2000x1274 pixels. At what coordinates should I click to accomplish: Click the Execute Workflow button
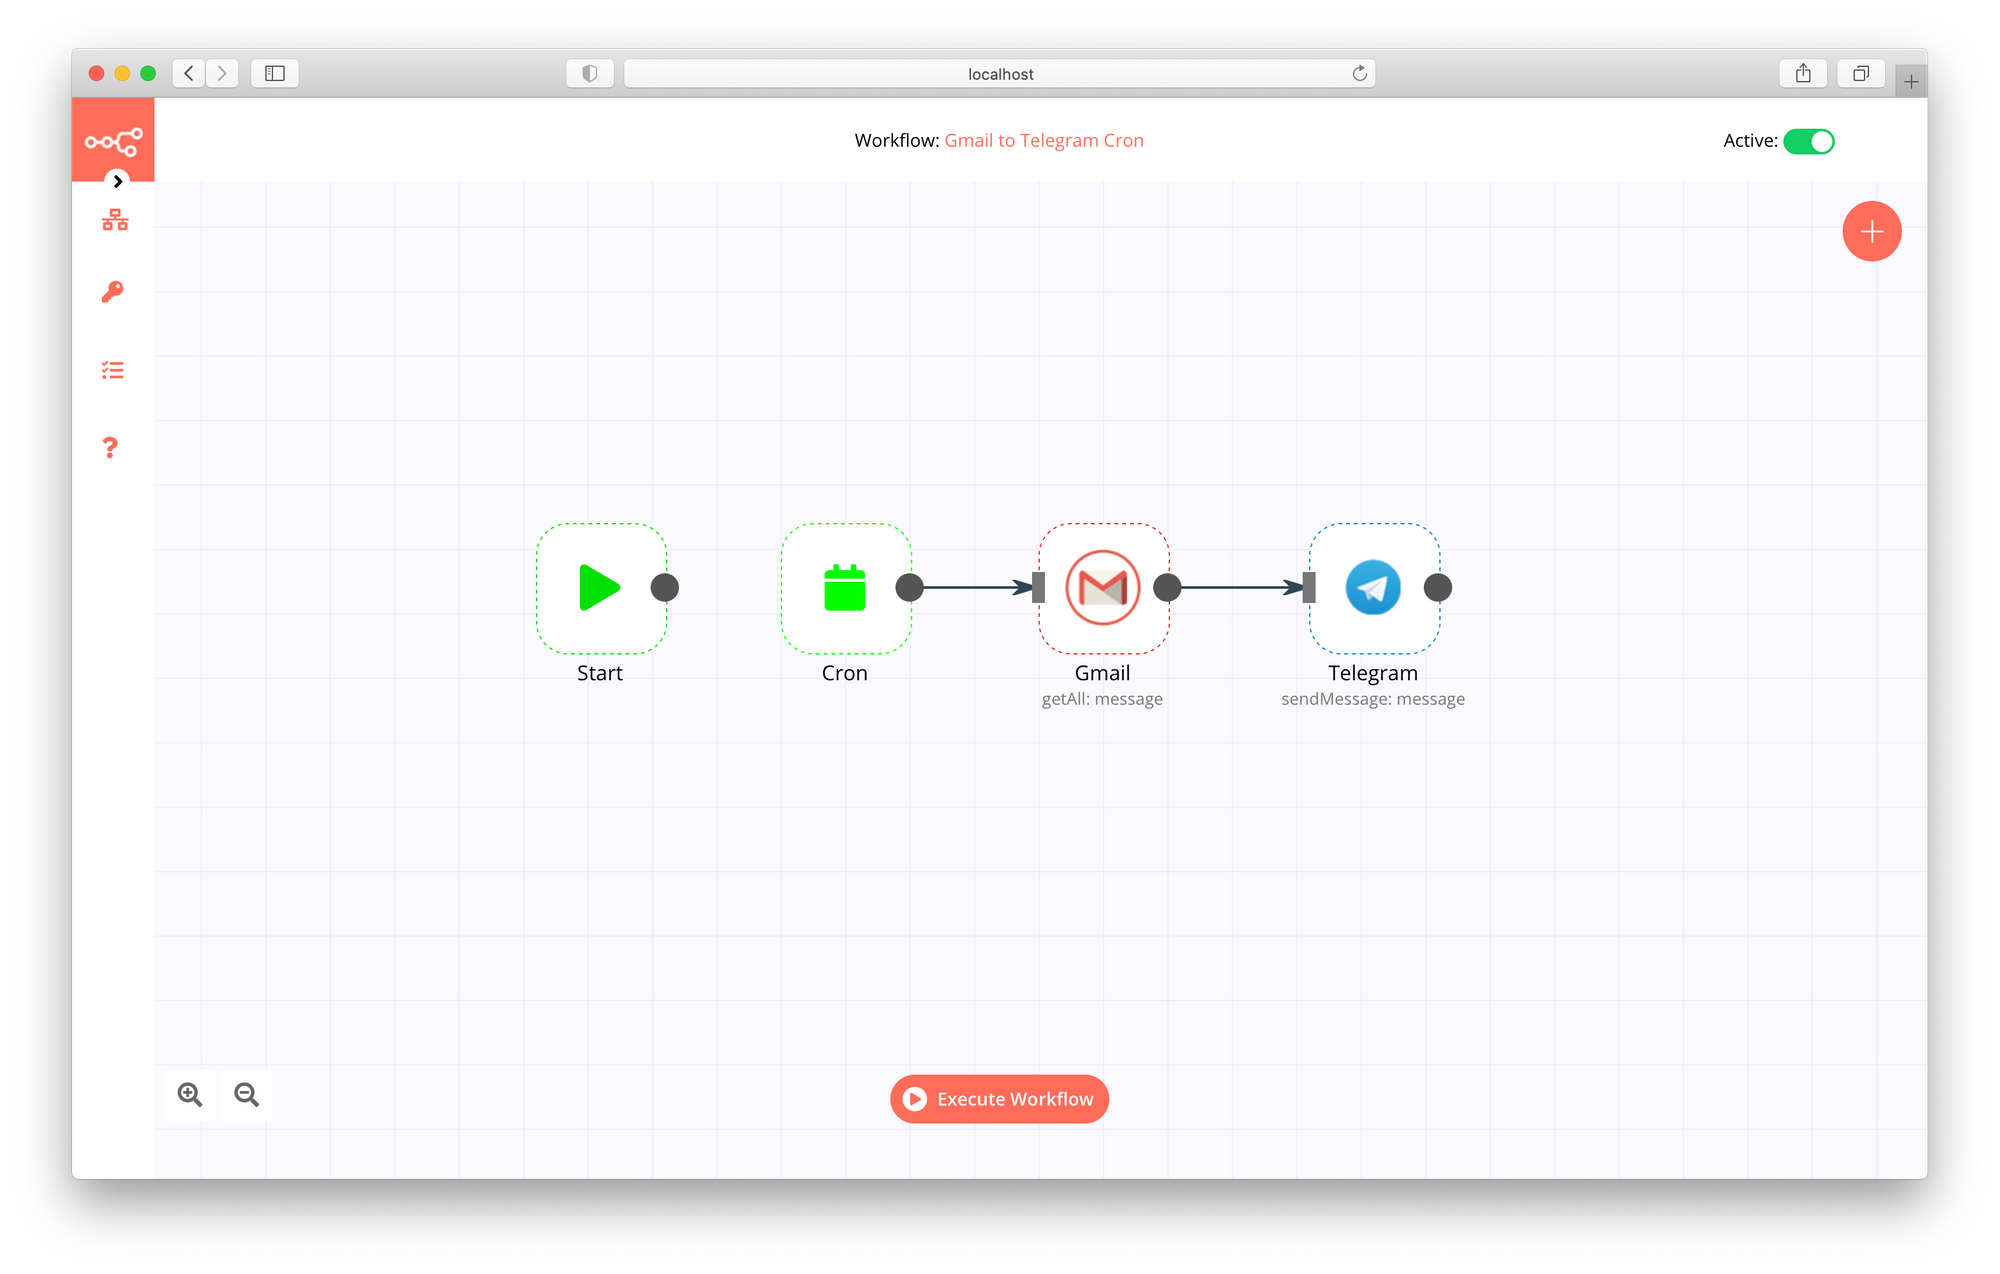[x=999, y=1099]
